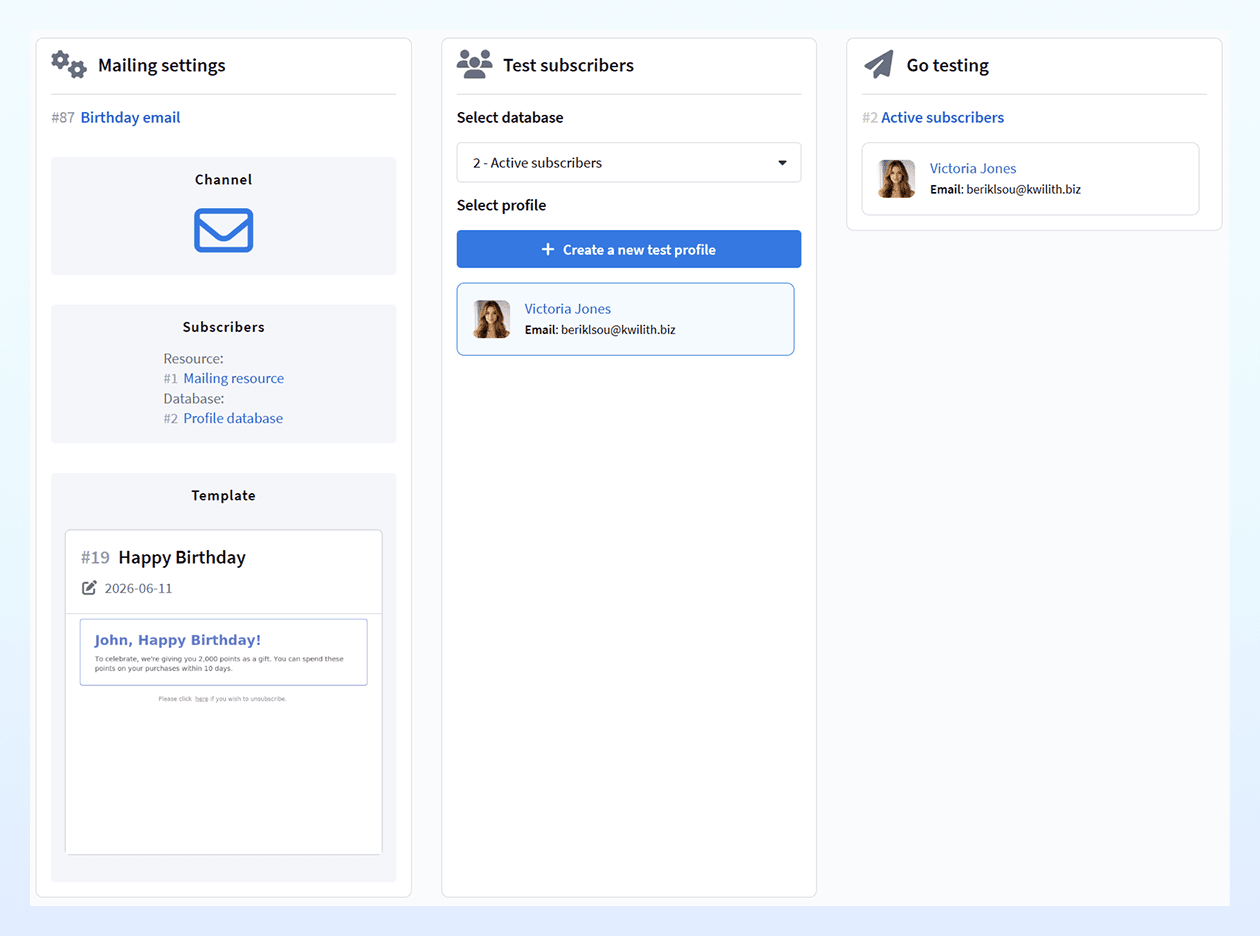Click the '#87' mailing number
The image size is (1260, 936).
pyautogui.click(x=63, y=117)
